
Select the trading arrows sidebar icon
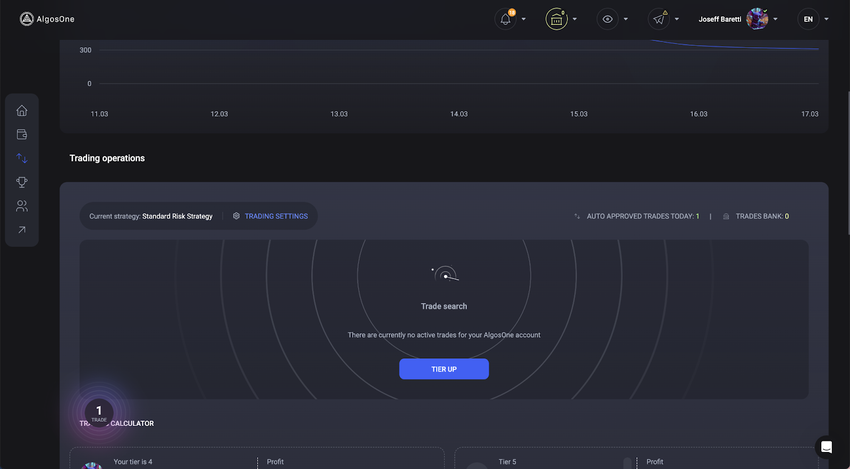pos(22,158)
